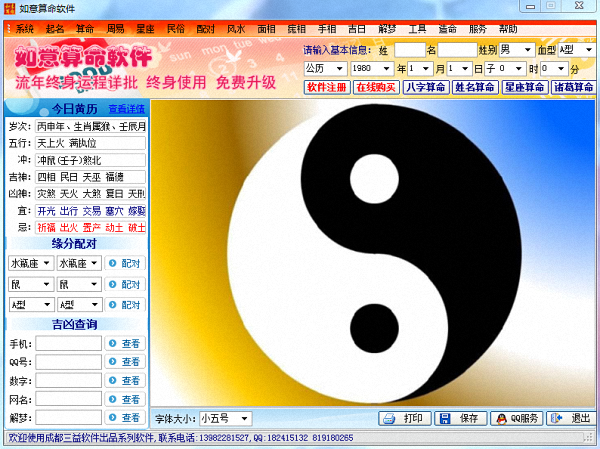Click the 保存 save button
The image size is (600, 449).
[460, 418]
